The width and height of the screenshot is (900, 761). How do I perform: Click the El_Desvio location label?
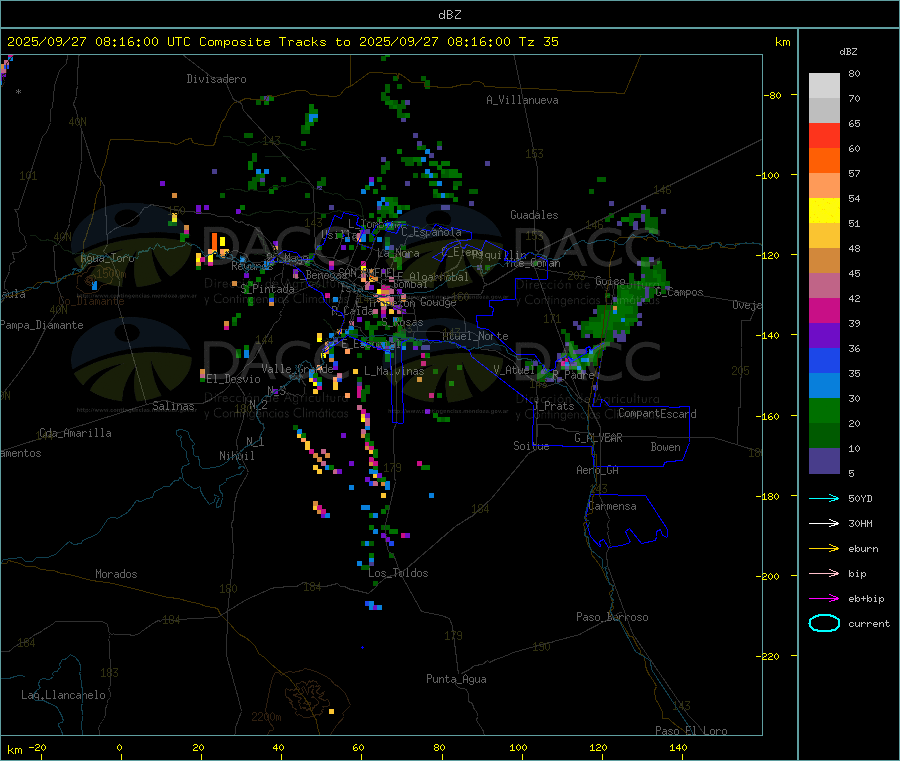(233, 379)
